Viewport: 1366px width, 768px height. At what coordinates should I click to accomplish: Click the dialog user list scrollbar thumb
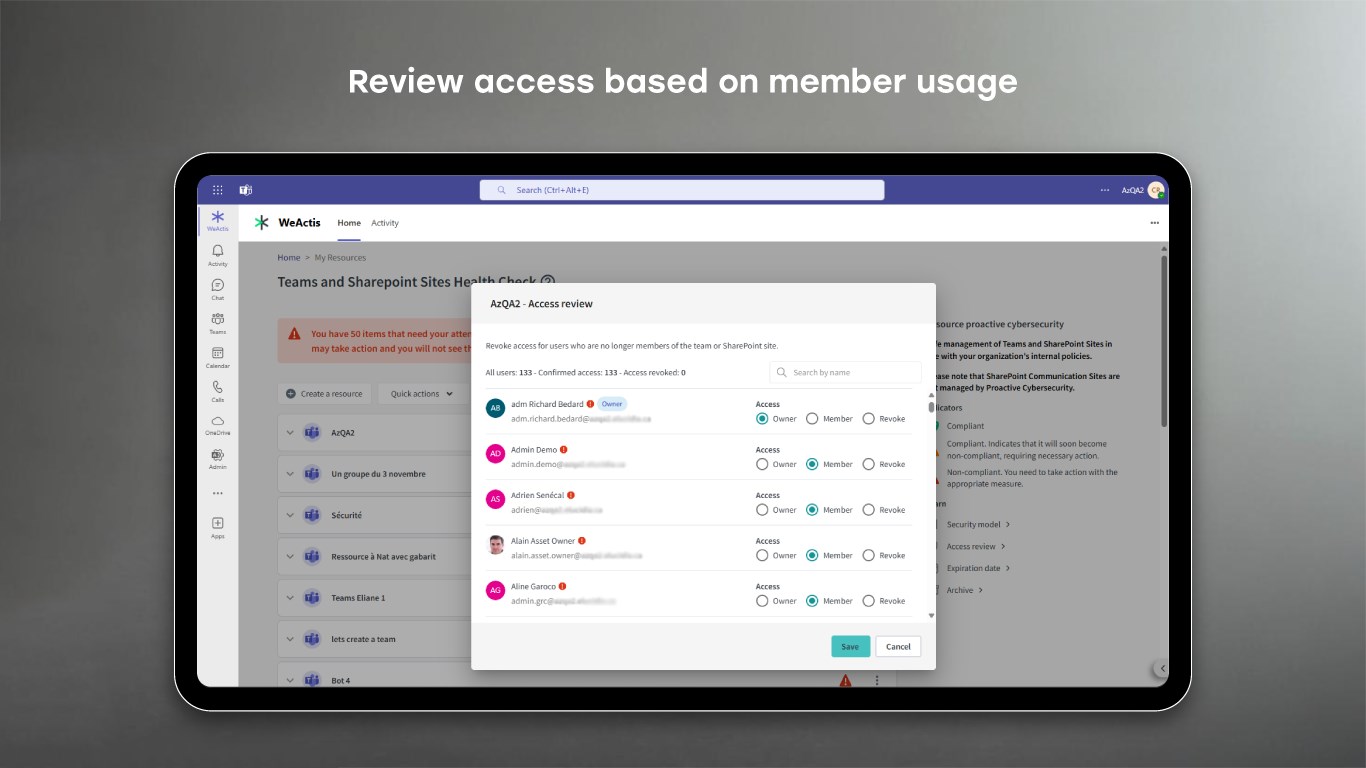coord(932,407)
